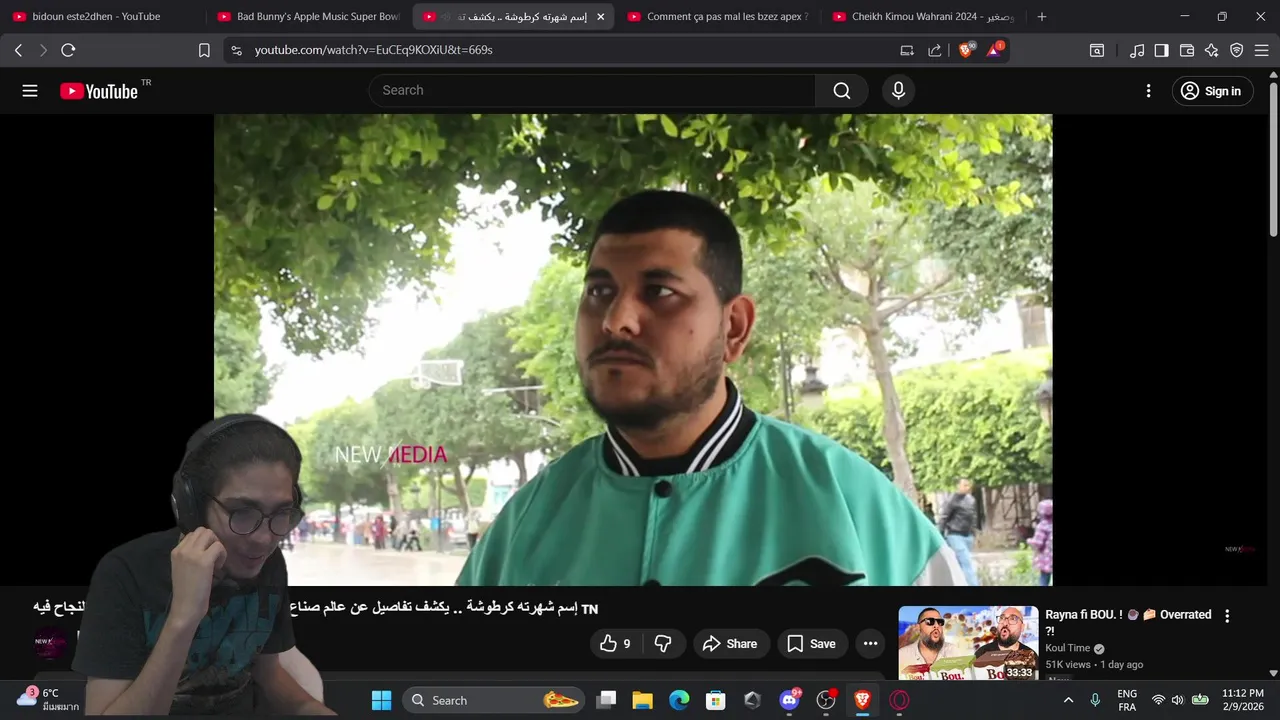Open a new browser tab

(x=1041, y=17)
